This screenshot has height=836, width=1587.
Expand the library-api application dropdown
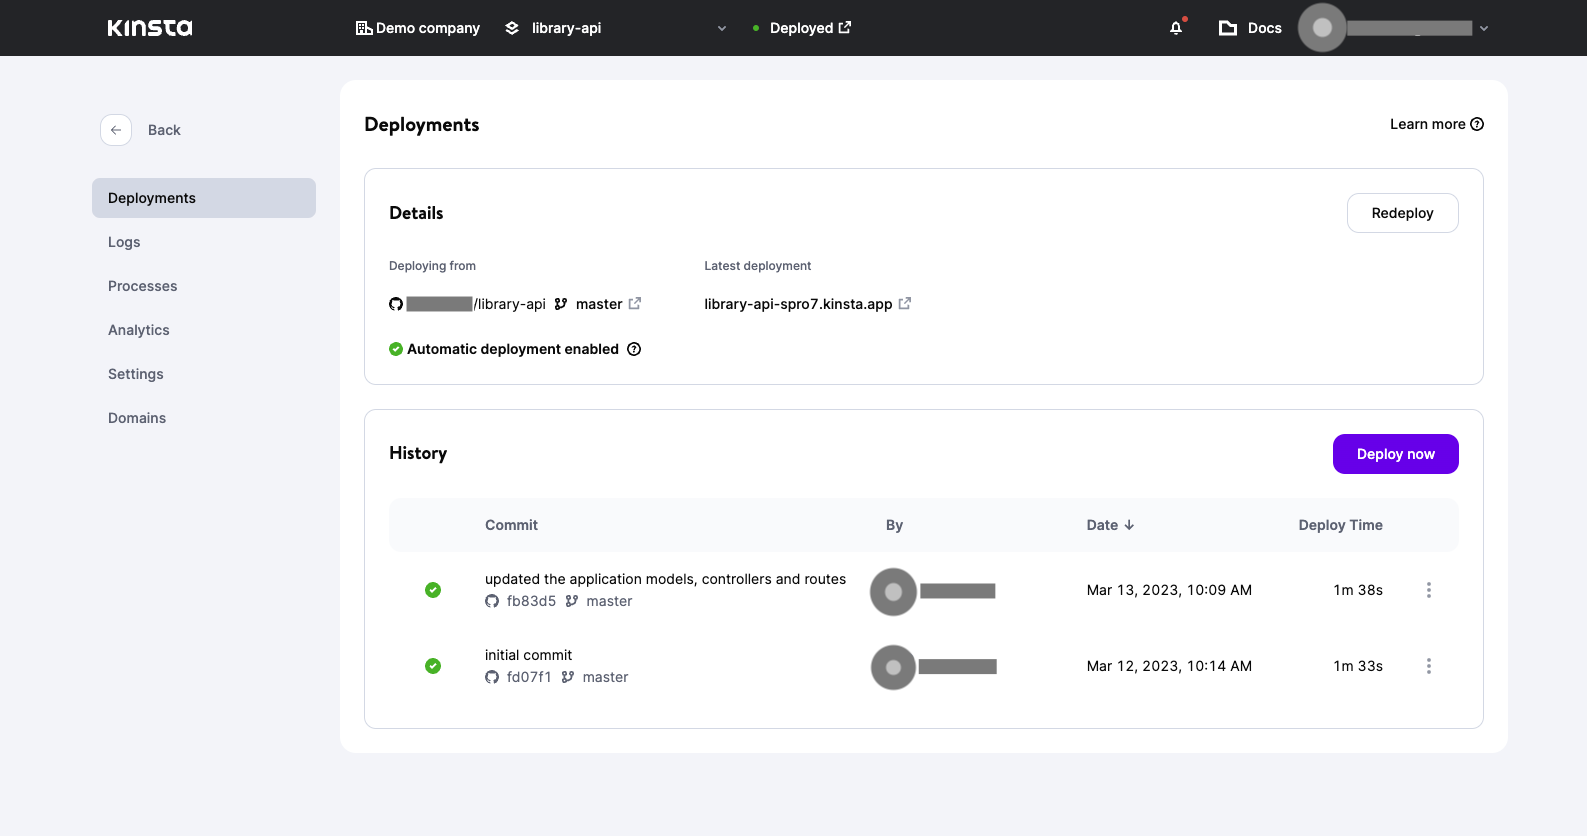(722, 28)
